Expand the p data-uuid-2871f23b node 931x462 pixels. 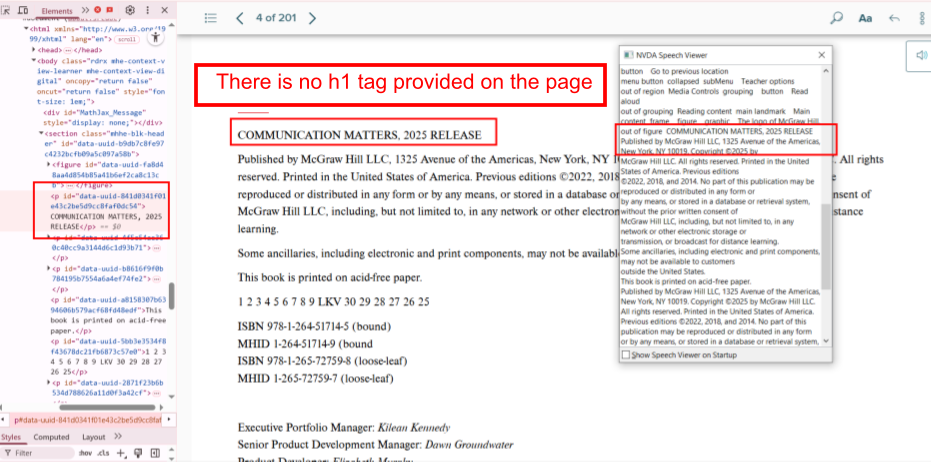pyautogui.click(x=48, y=383)
